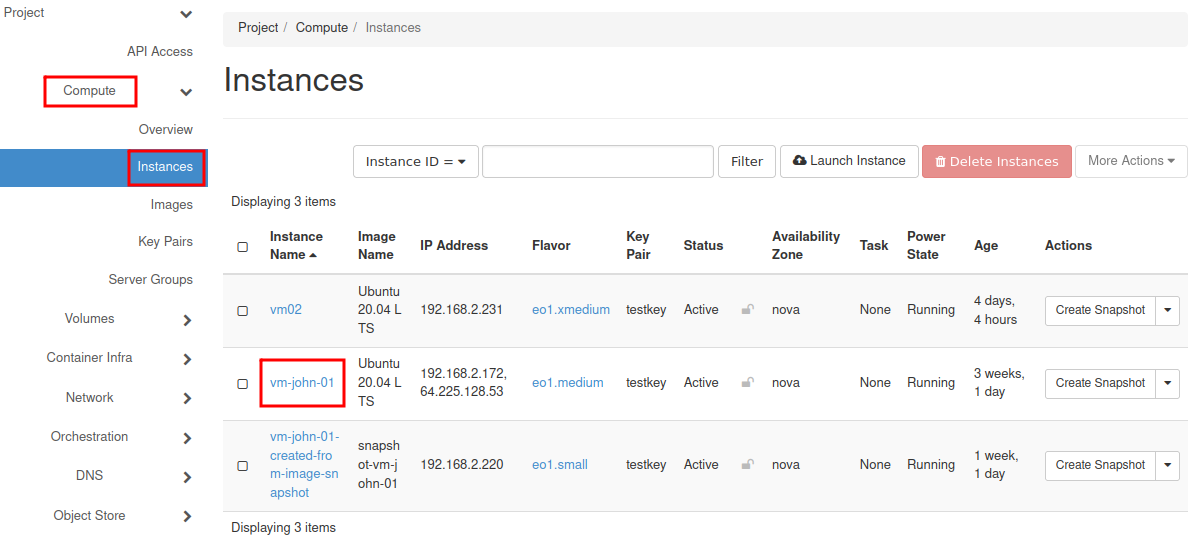1198x539 pixels.
Task: Open action dropdown arrow for vm02
Action: coord(1168,310)
